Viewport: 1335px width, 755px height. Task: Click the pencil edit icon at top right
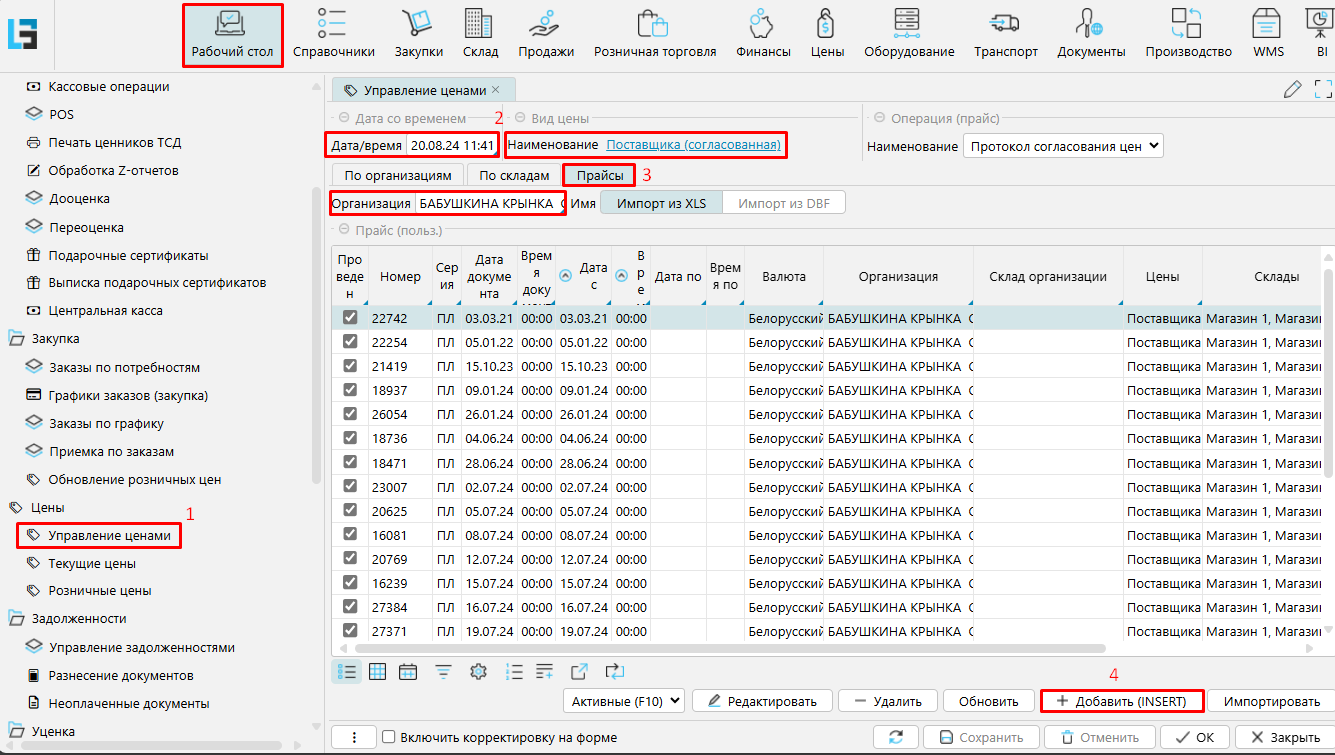coord(1292,90)
